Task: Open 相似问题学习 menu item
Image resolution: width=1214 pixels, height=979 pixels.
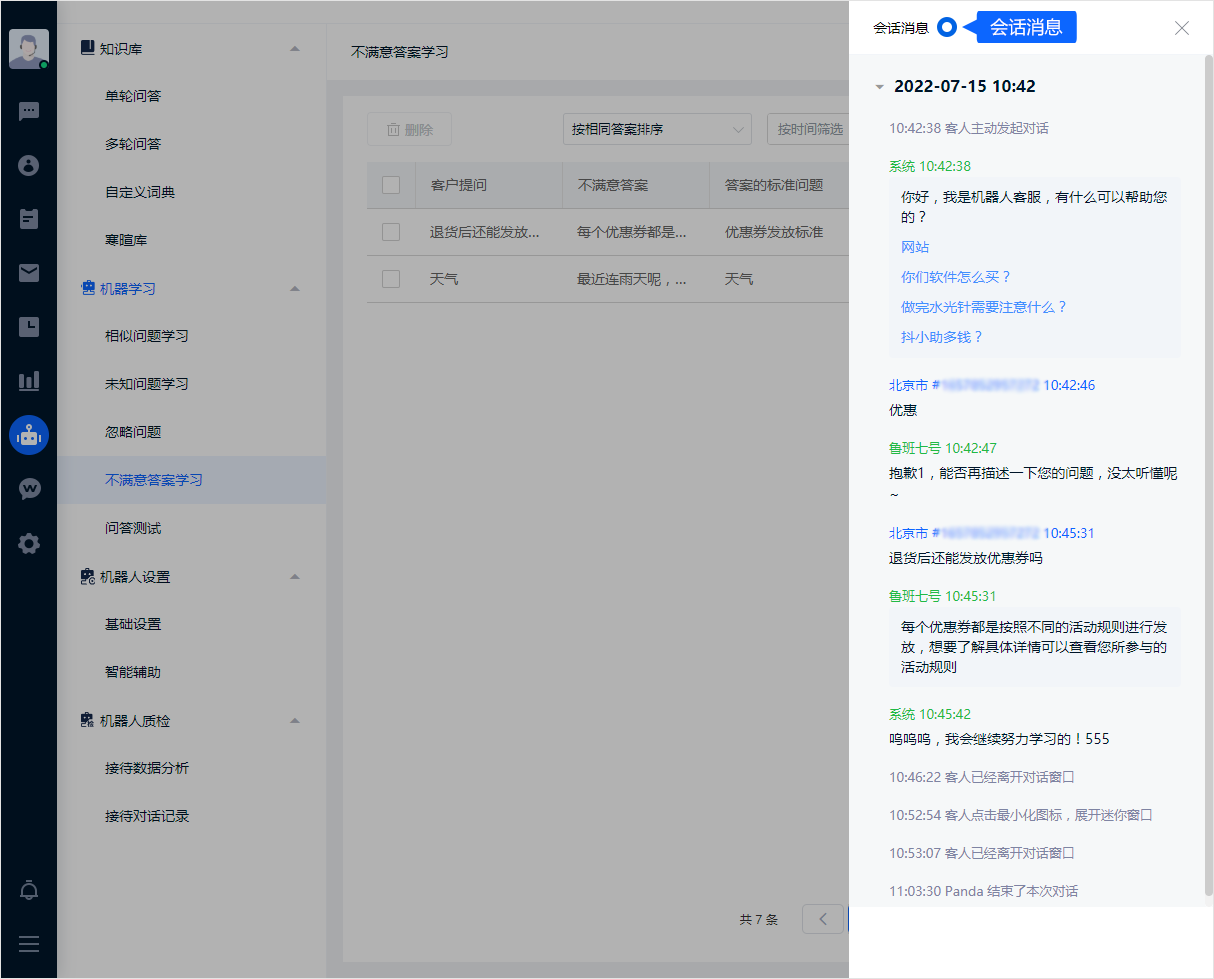Action: (147, 336)
